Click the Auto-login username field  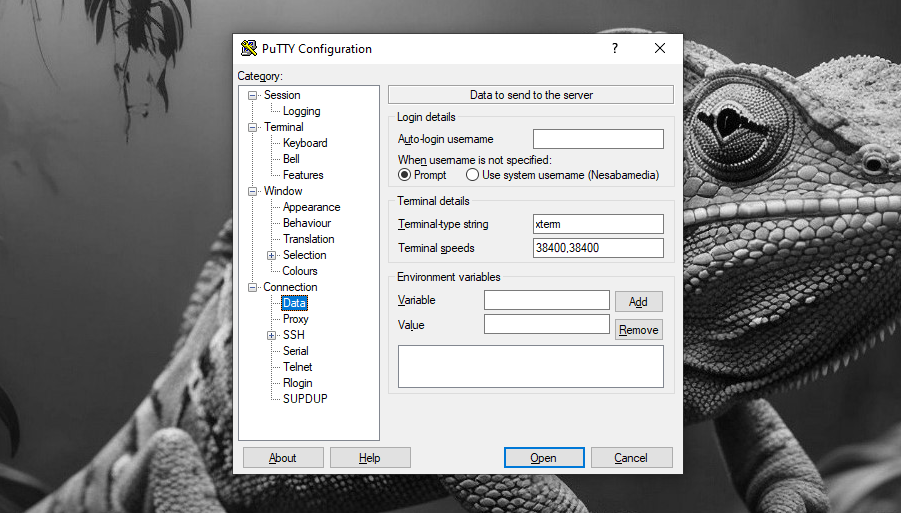point(598,139)
